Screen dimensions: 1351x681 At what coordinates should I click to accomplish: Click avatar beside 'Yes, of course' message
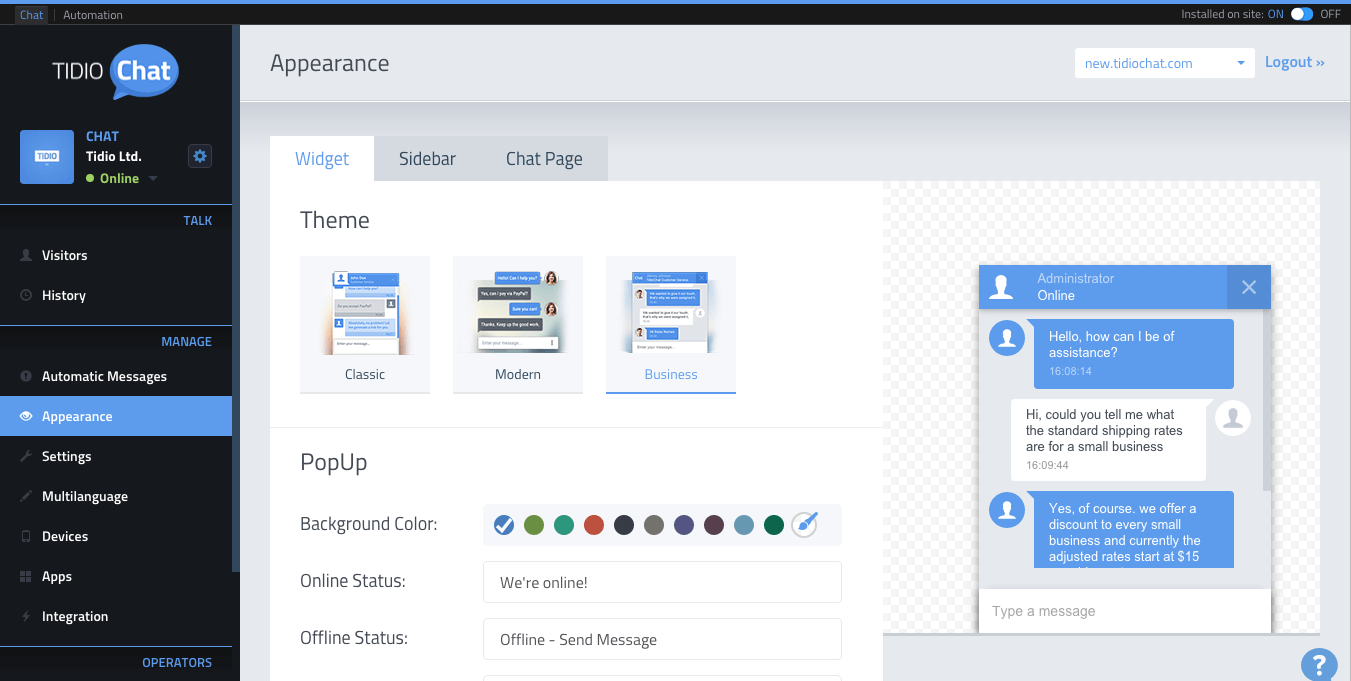click(x=1006, y=510)
